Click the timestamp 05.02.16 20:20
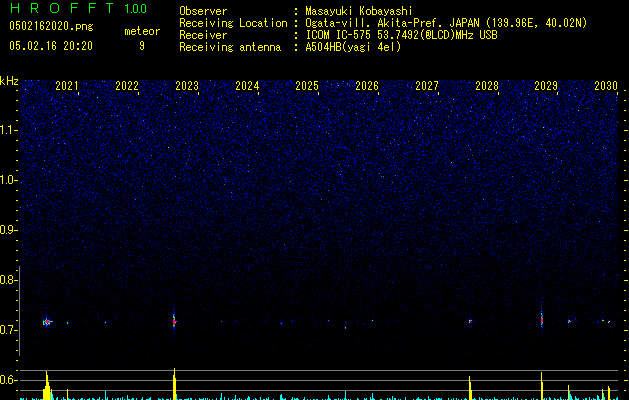The height and width of the screenshot is (400, 629). [x=51, y=46]
